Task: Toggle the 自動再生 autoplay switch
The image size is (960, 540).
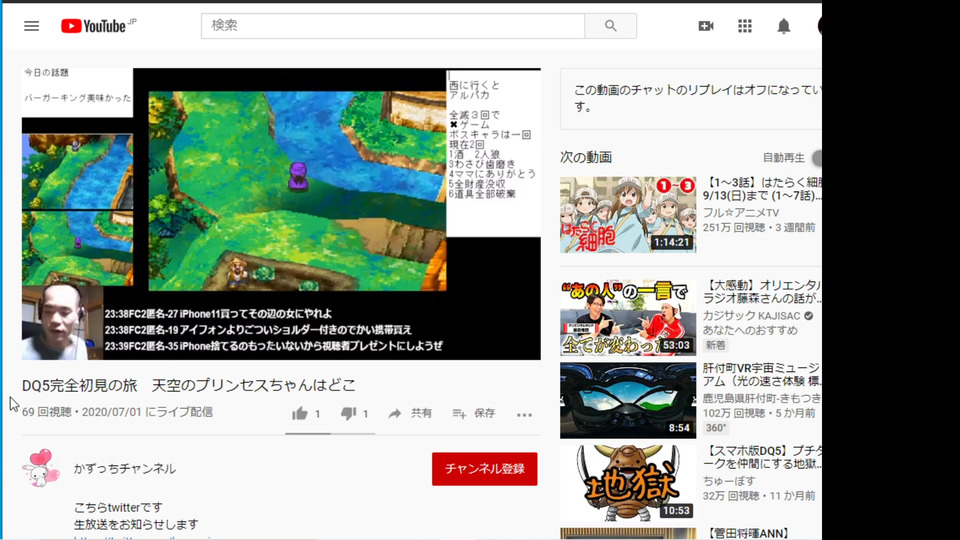Action: (817, 158)
